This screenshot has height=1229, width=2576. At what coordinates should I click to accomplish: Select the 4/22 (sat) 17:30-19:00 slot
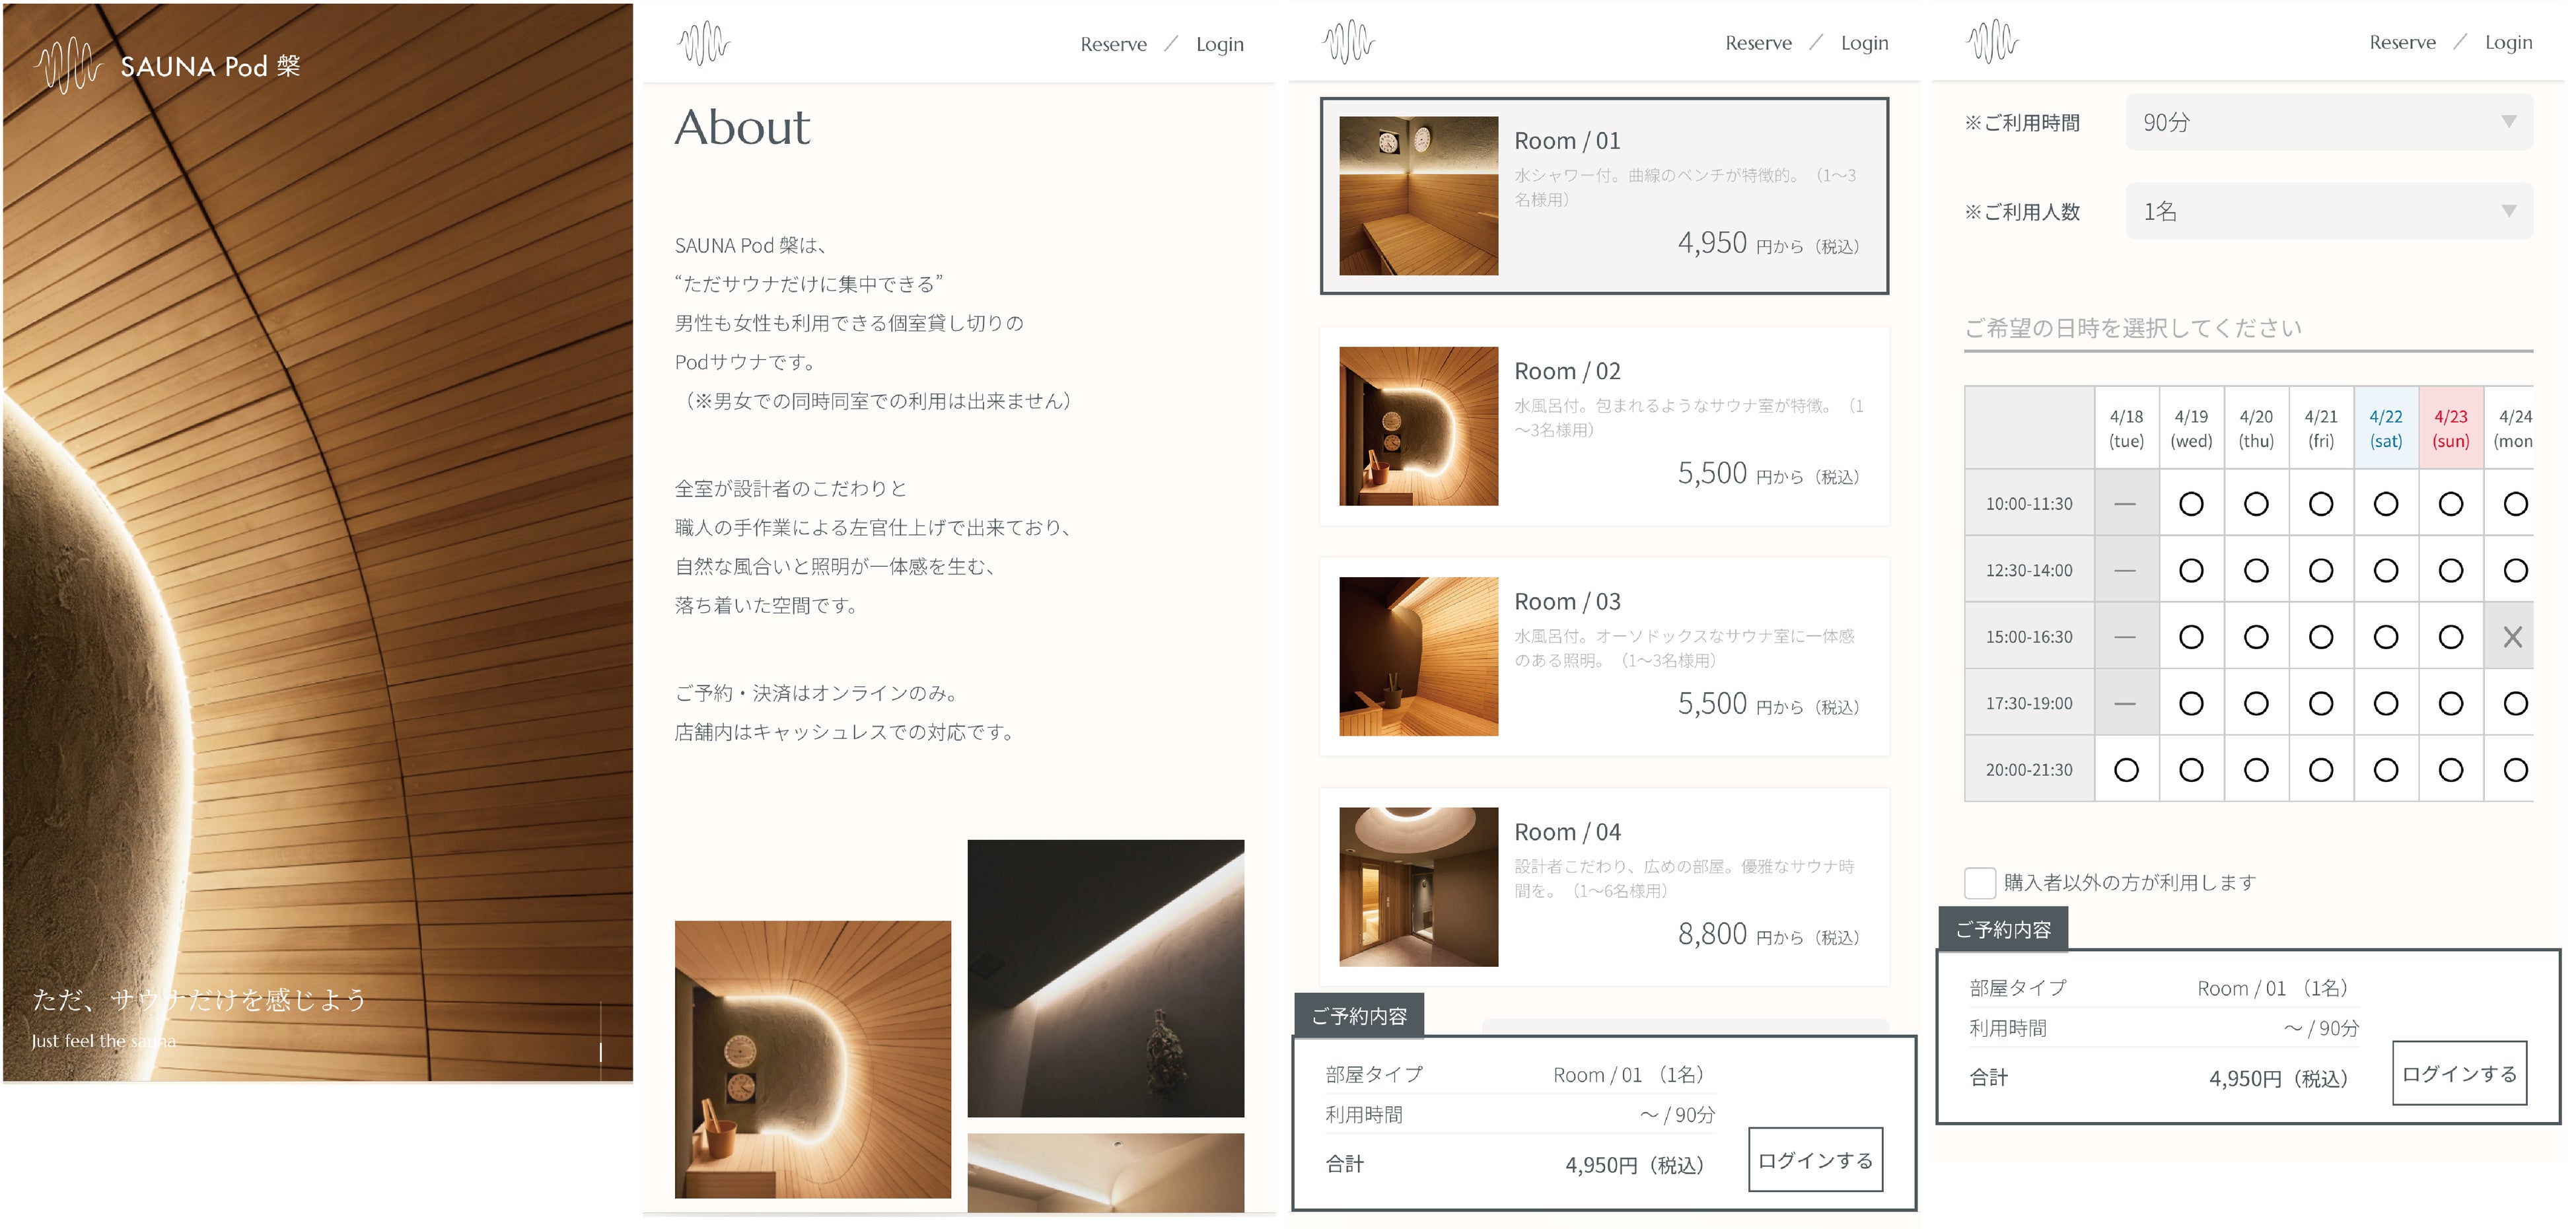pos(2385,704)
